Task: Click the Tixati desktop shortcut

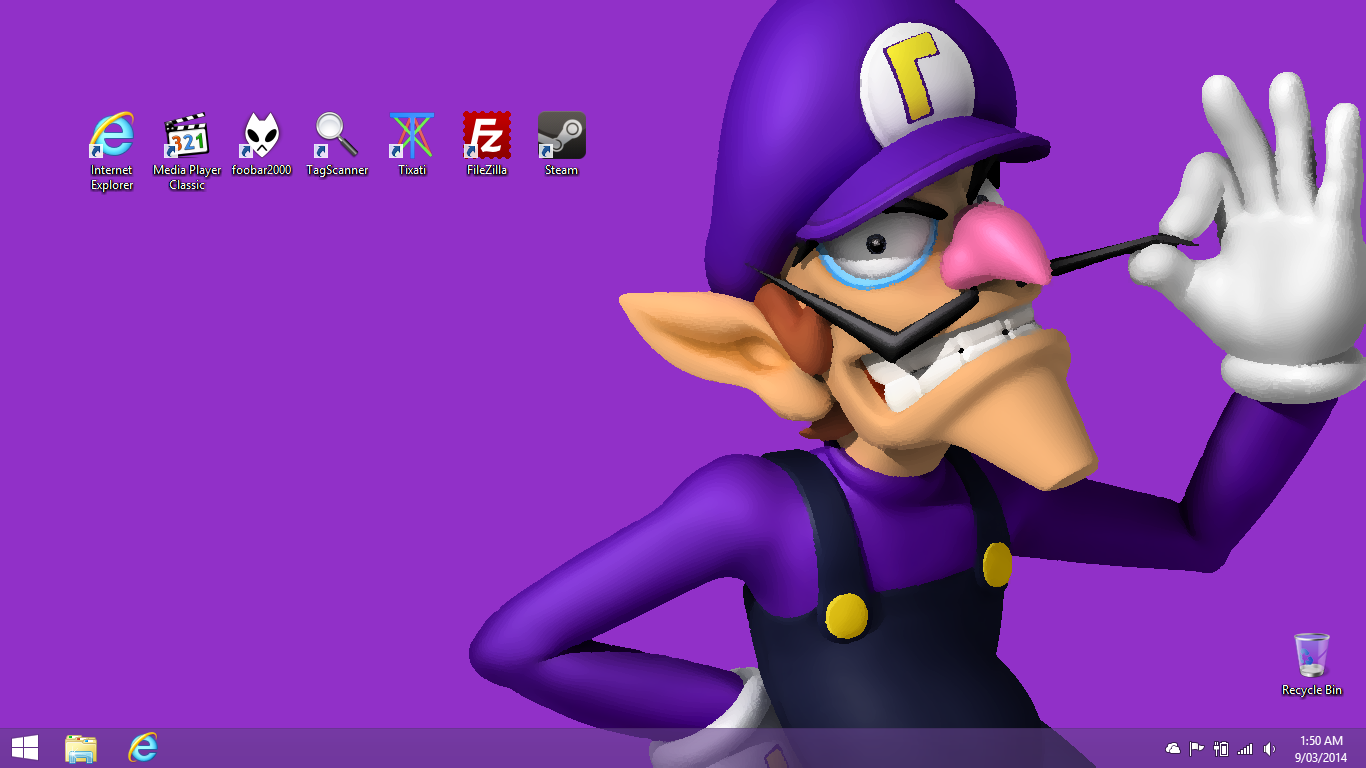Action: (x=412, y=135)
